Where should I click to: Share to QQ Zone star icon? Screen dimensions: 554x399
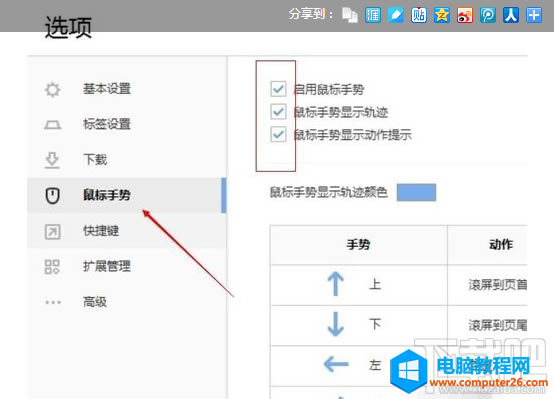[x=442, y=15]
